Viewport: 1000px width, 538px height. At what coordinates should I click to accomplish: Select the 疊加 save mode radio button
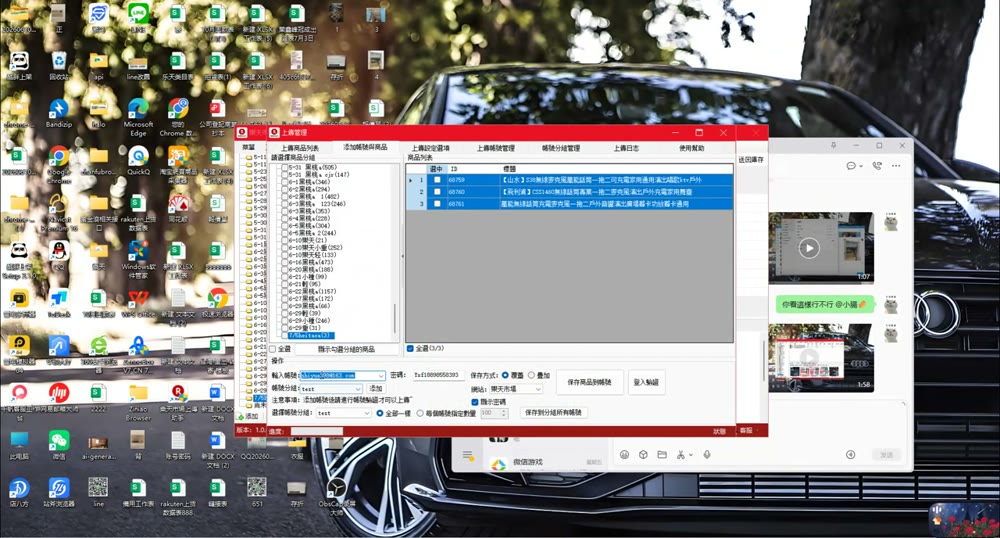pos(531,375)
